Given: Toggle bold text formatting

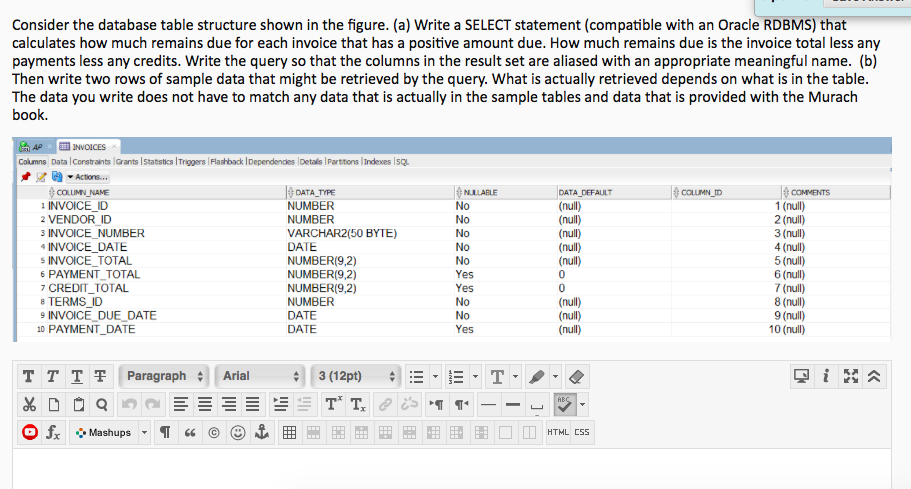Looking at the screenshot, I should click(28, 376).
